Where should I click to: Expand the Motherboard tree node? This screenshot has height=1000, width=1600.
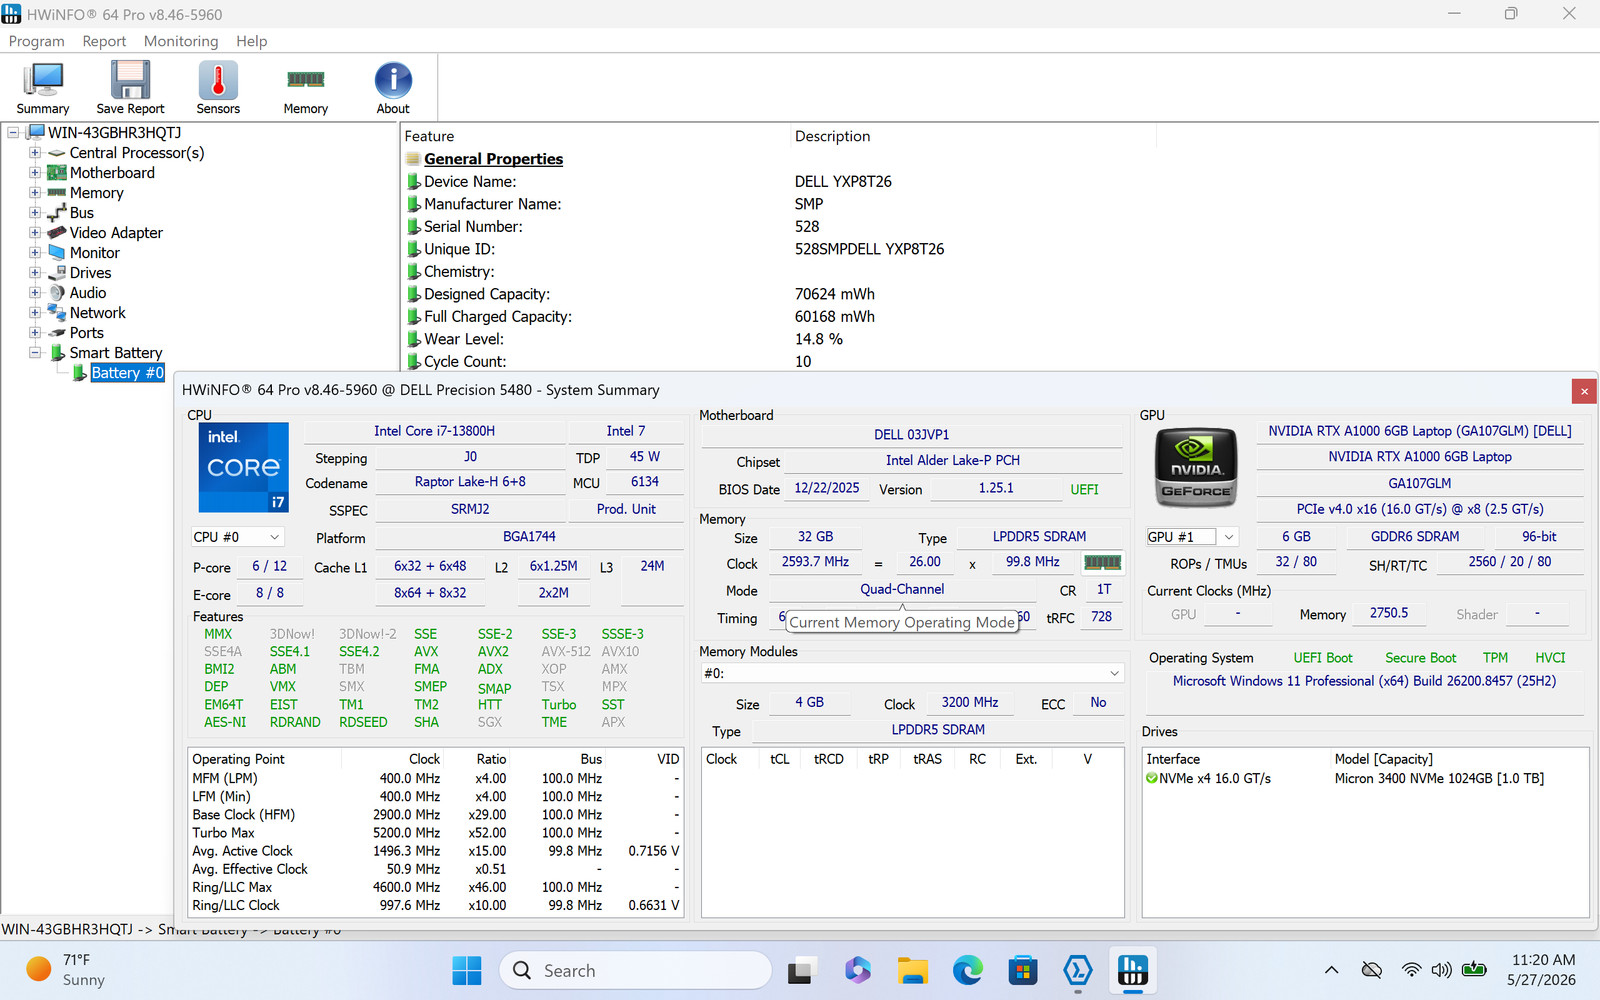tap(35, 173)
